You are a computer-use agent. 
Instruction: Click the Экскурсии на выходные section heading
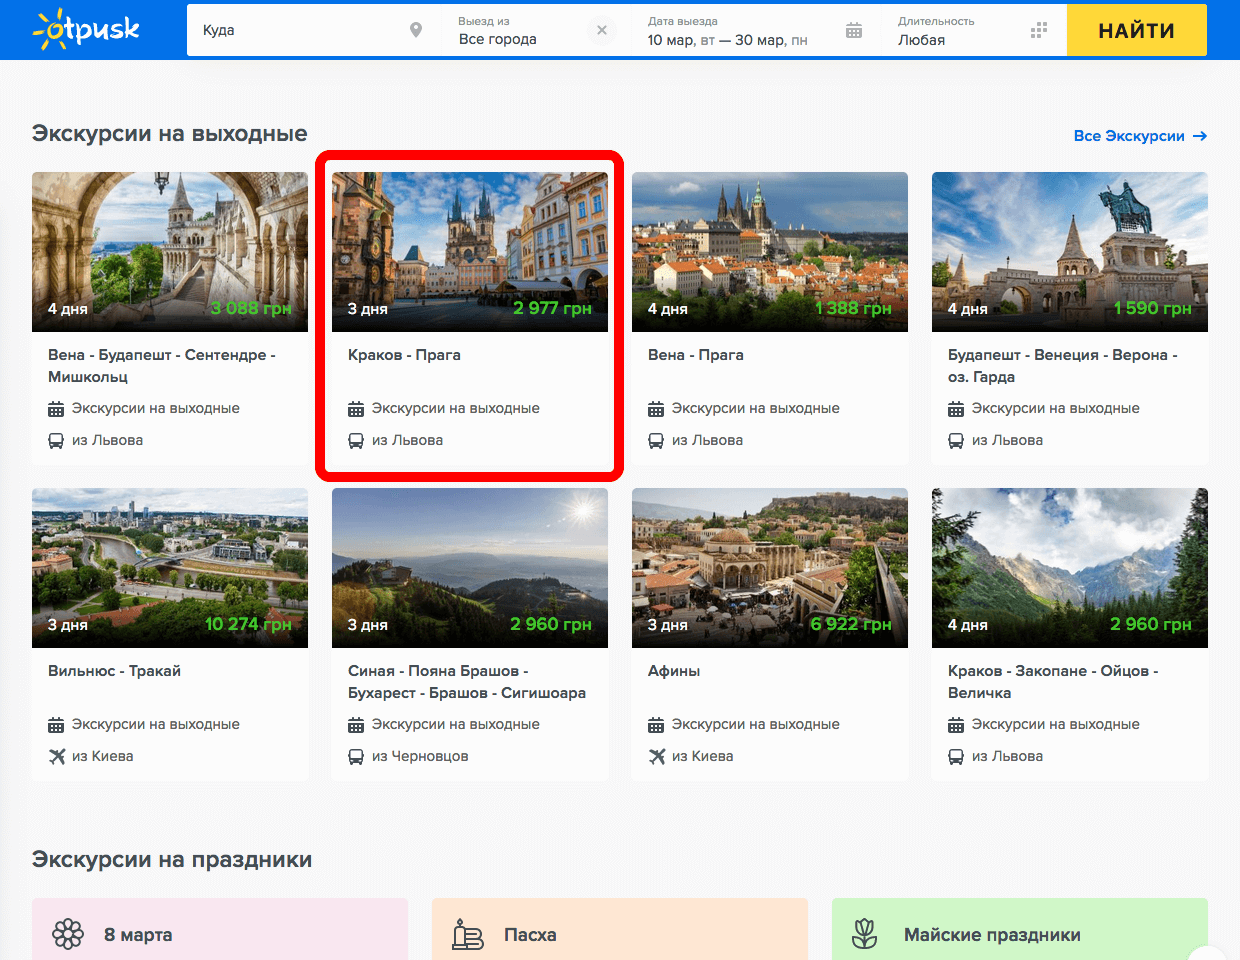click(x=170, y=134)
